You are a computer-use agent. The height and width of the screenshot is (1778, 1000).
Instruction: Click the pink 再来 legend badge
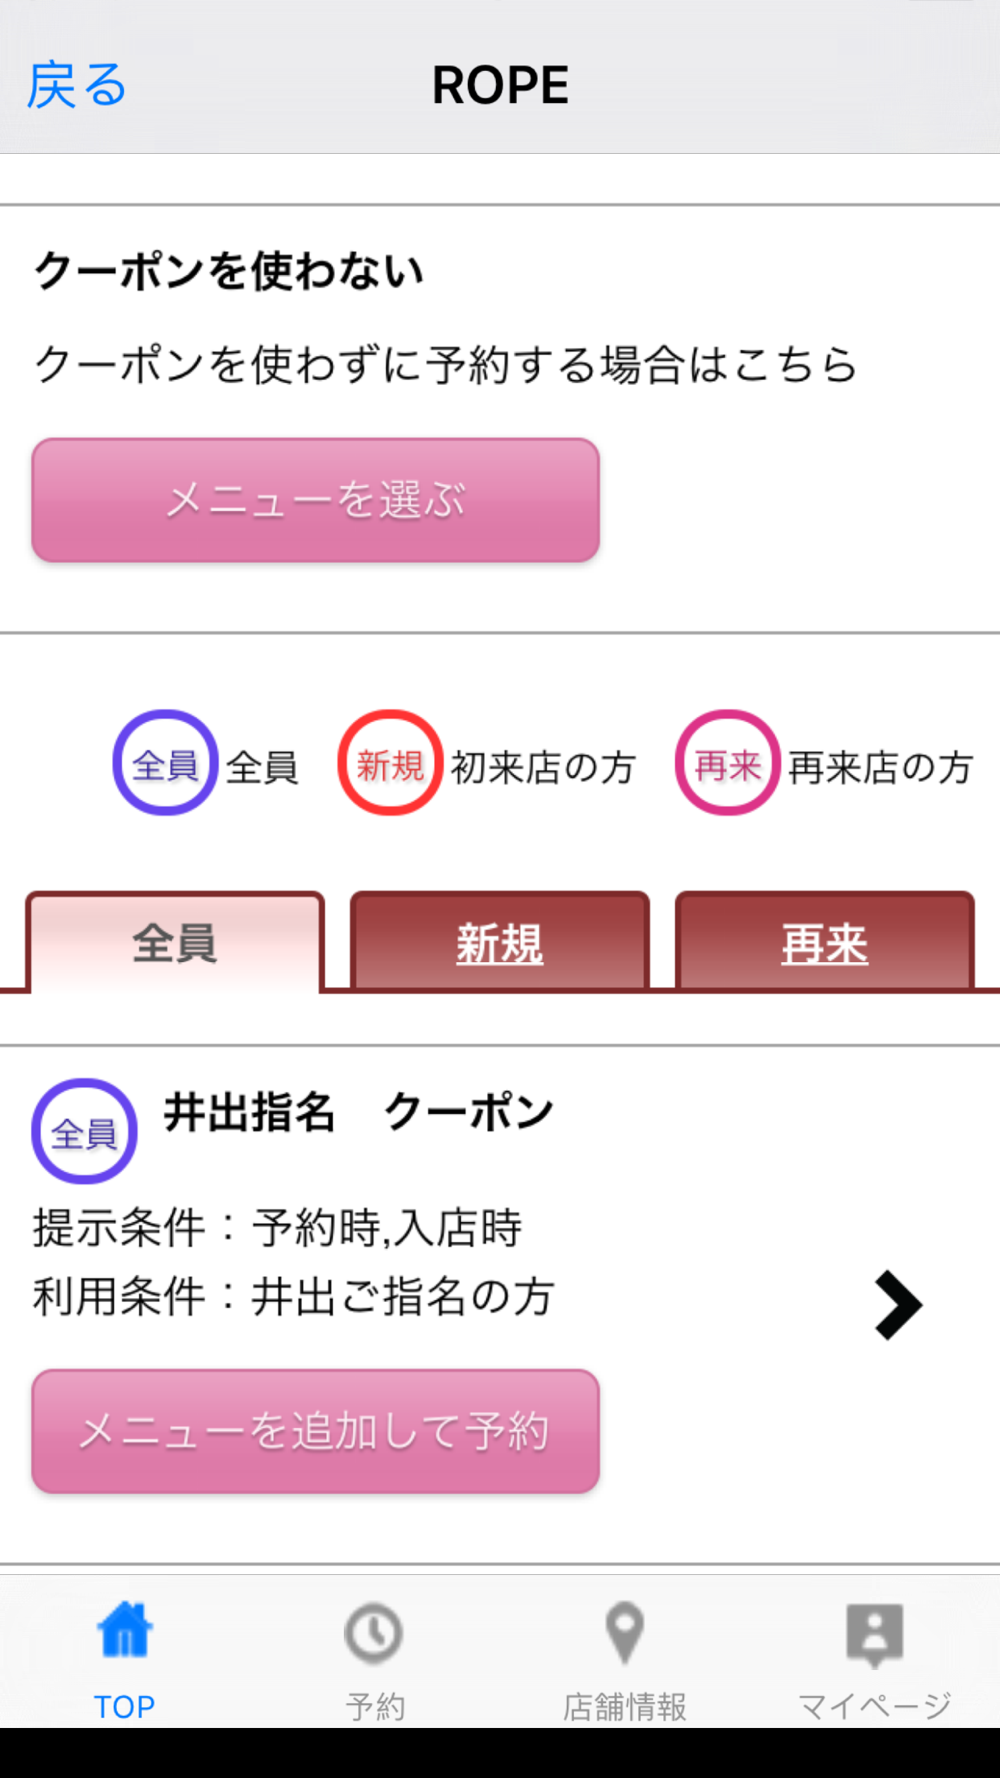pos(727,763)
